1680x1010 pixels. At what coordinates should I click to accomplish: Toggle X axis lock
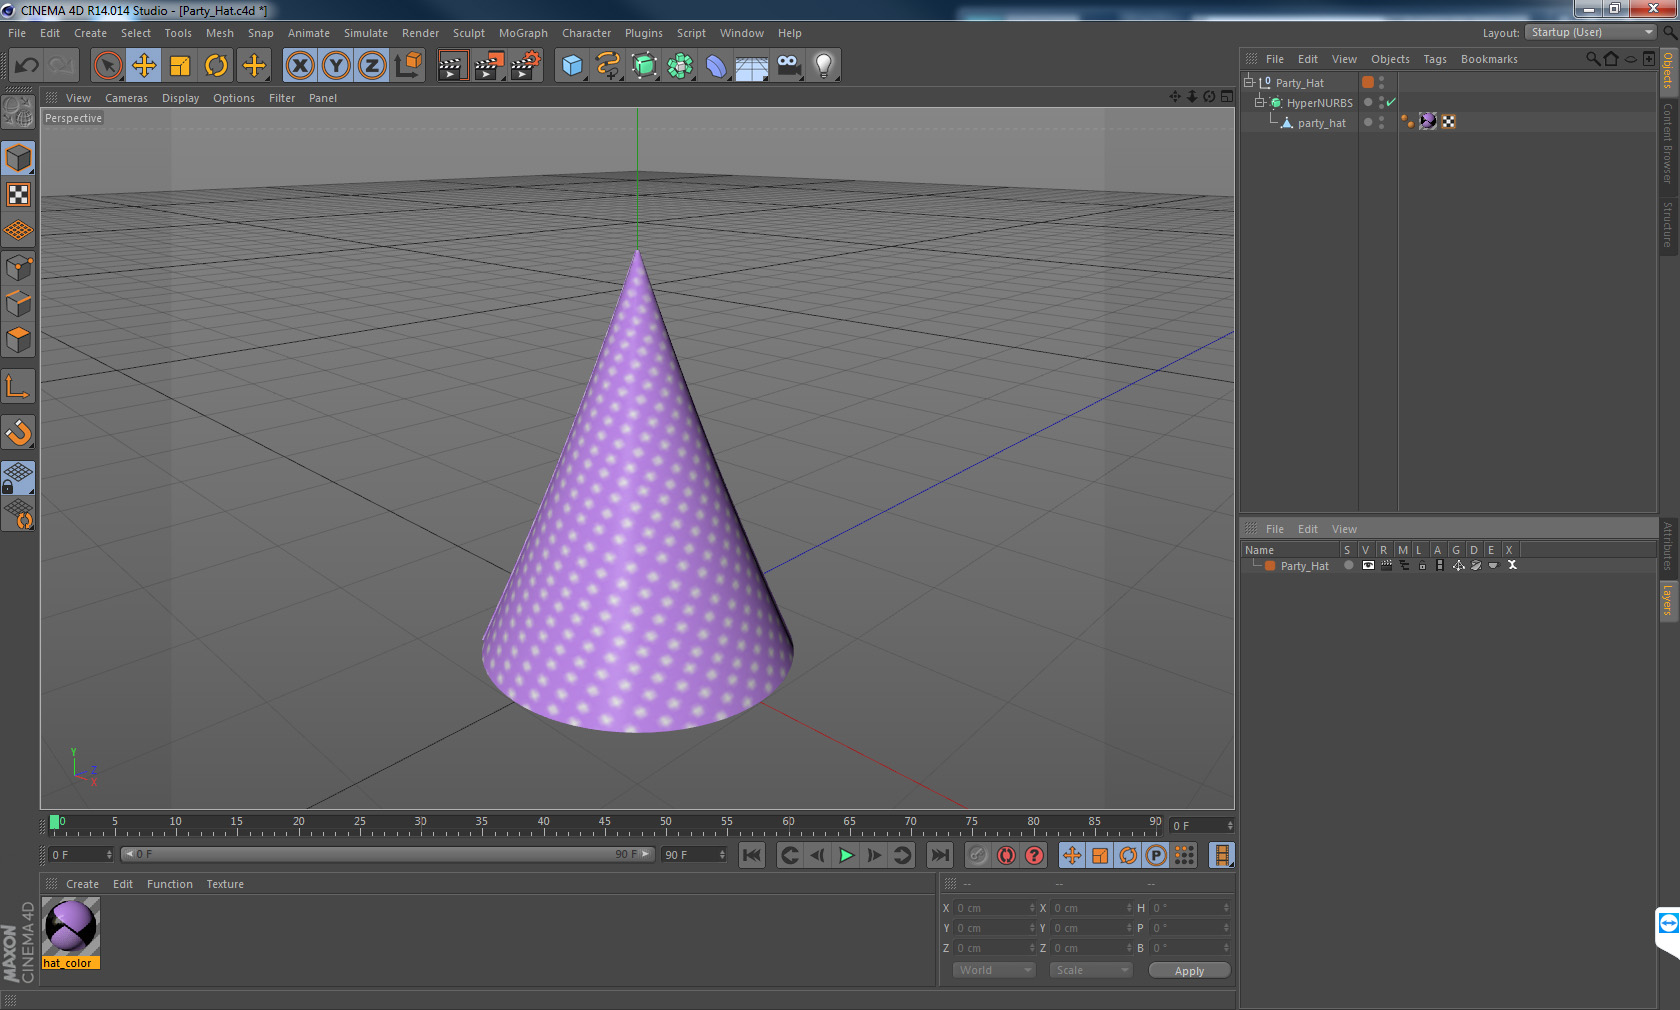pyautogui.click(x=300, y=66)
